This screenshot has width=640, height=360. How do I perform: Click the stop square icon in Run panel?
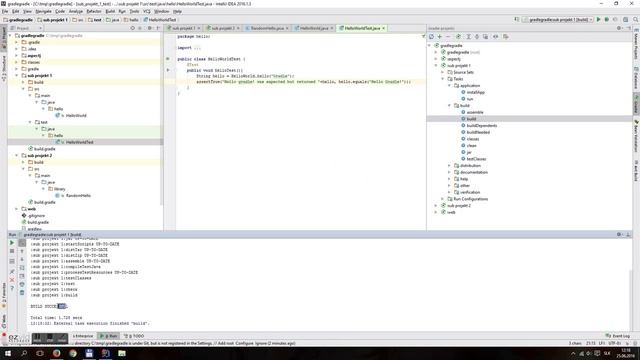tap(12, 251)
